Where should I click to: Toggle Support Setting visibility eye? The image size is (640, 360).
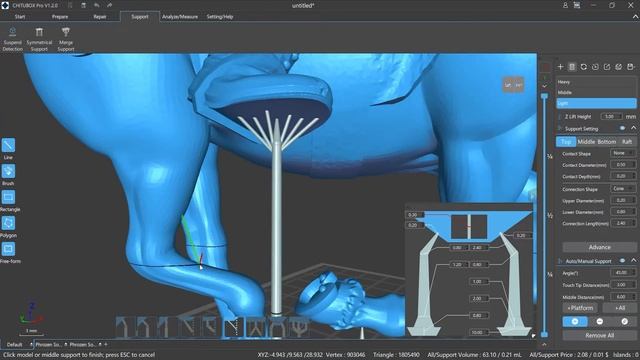click(x=622, y=128)
